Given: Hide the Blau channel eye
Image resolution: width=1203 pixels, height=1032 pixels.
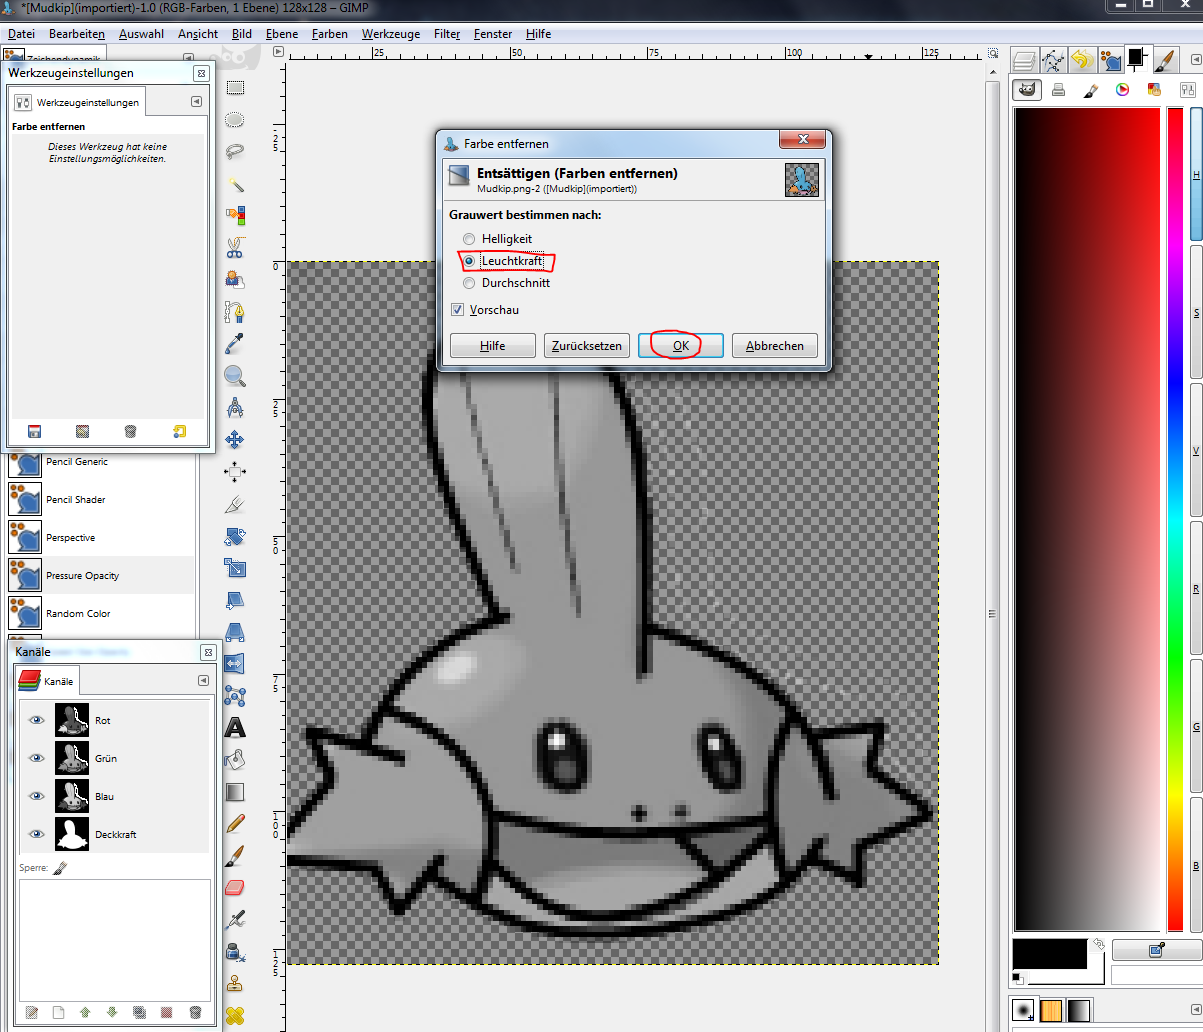Looking at the screenshot, I should click(x=37, y=796).
